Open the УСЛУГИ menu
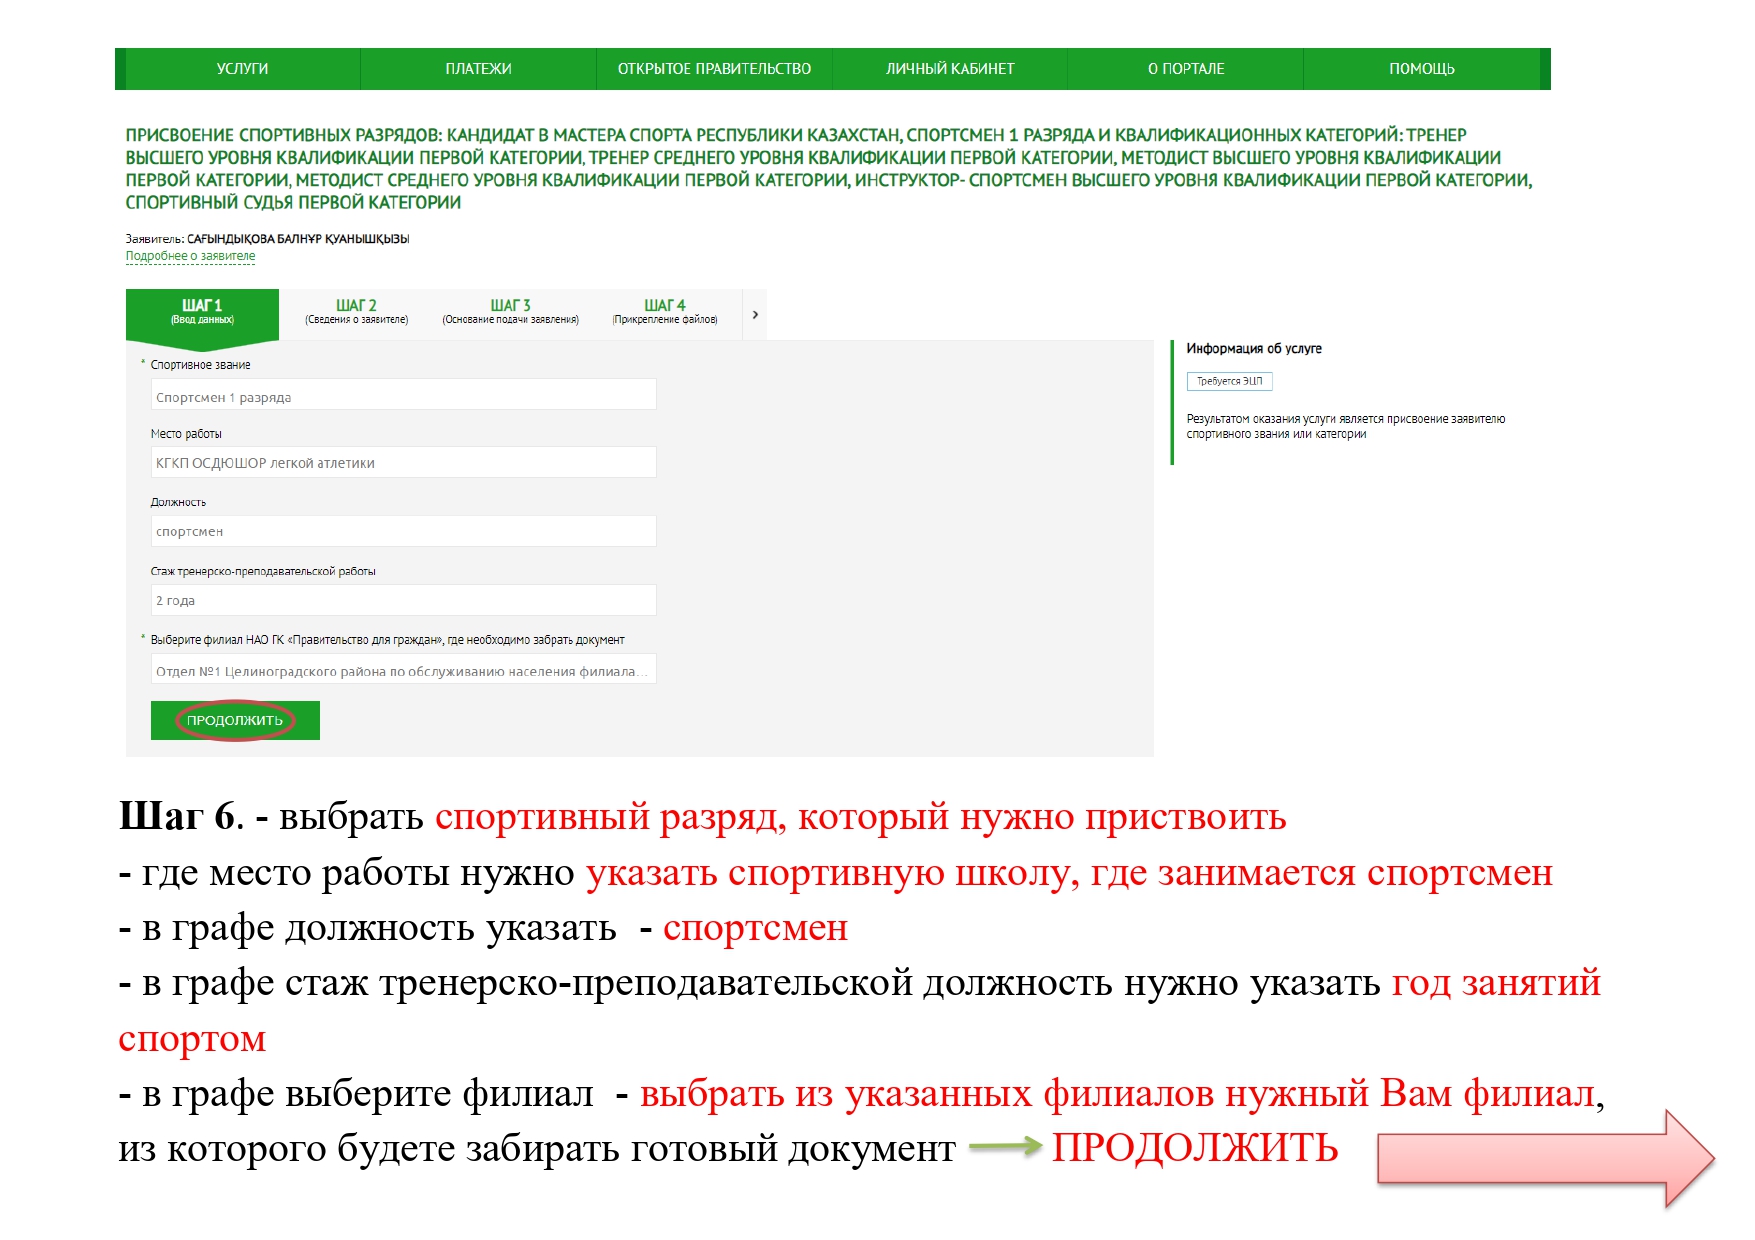This screenshot has width=1755, height=1240. coord(242,69)
